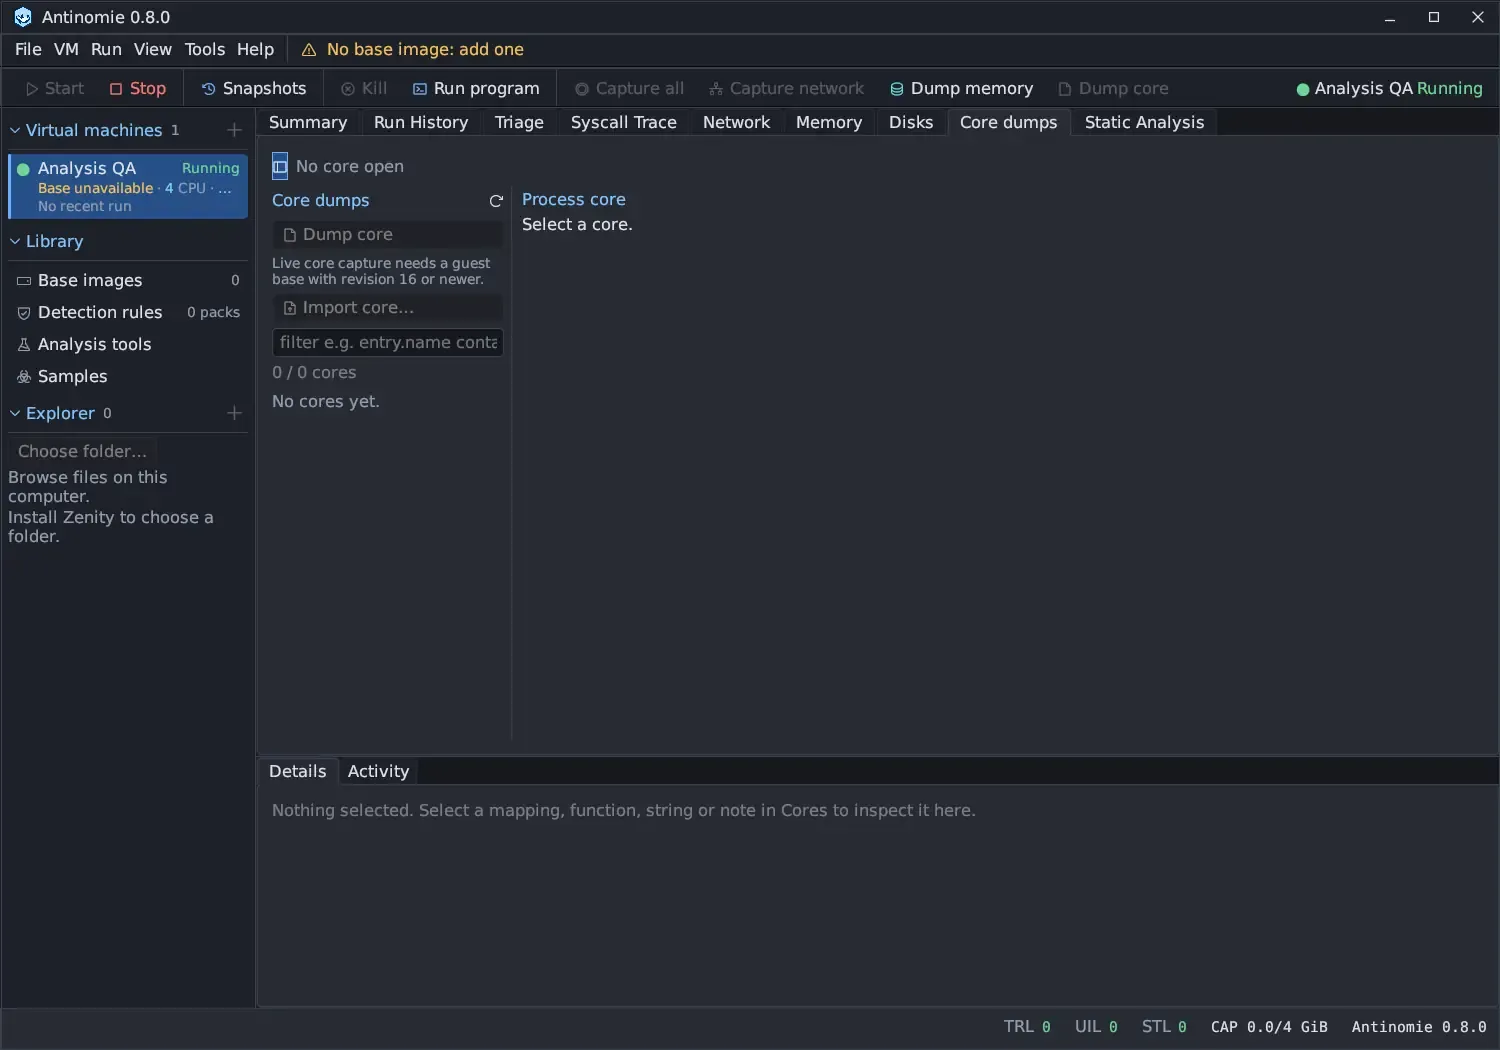The image size is (1500, 1050).
Task: Maximize the Antinomie window
Action: (1434, 17)
